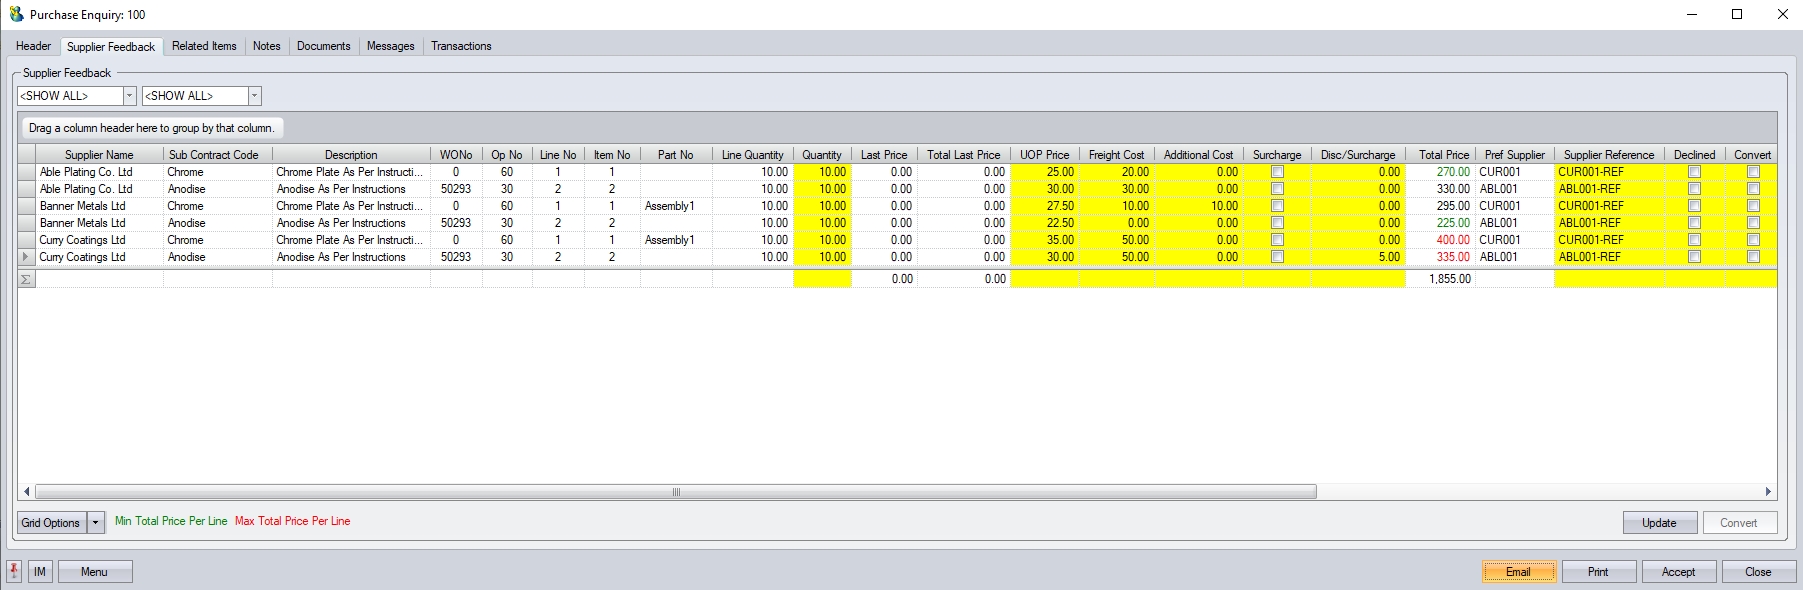This screenshot has height=590, width=1803.
Task: Toggle Declined checkbox for Banner Metals Chrome row
Action: [1694, 206]
